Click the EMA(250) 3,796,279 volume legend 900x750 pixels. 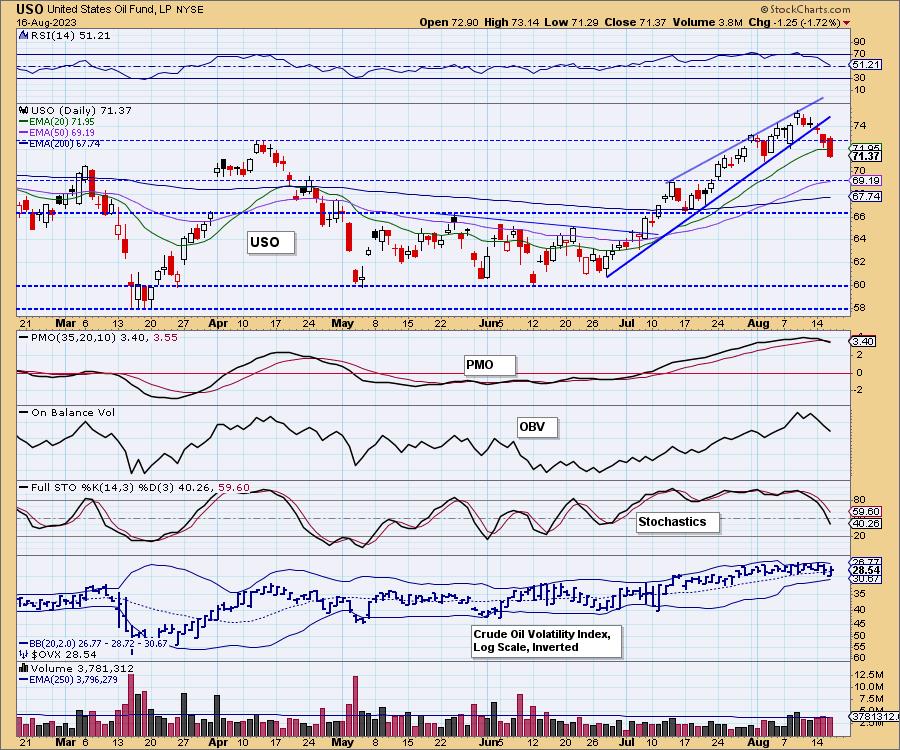tap(68, 679)
